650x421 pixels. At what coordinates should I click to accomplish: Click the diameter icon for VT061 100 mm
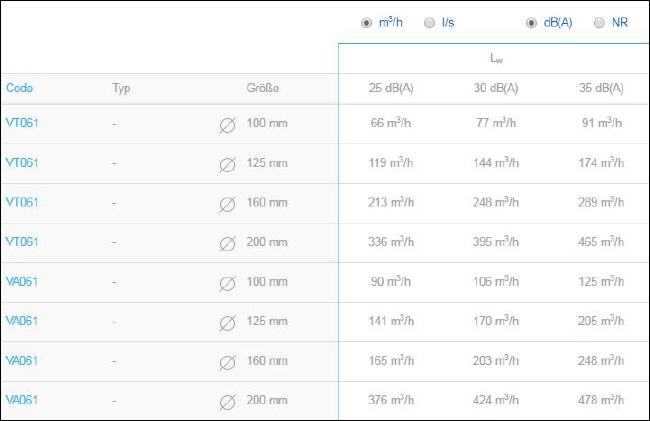tap(227, 126)
